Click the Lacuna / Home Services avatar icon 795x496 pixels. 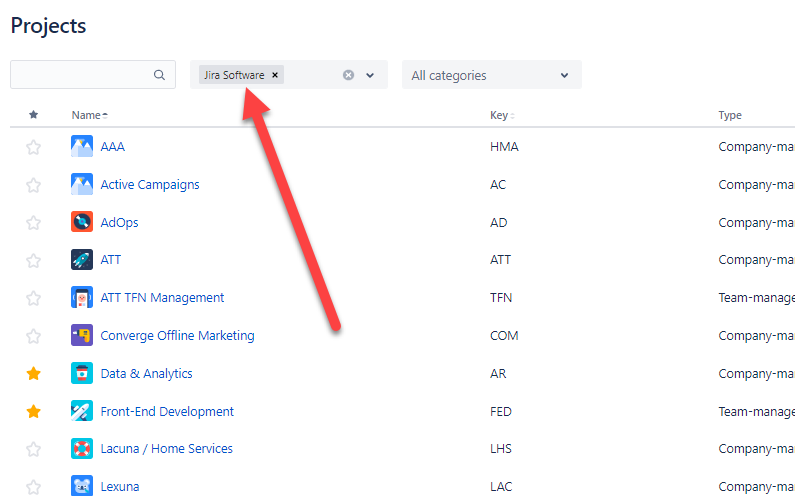(82, 449)
